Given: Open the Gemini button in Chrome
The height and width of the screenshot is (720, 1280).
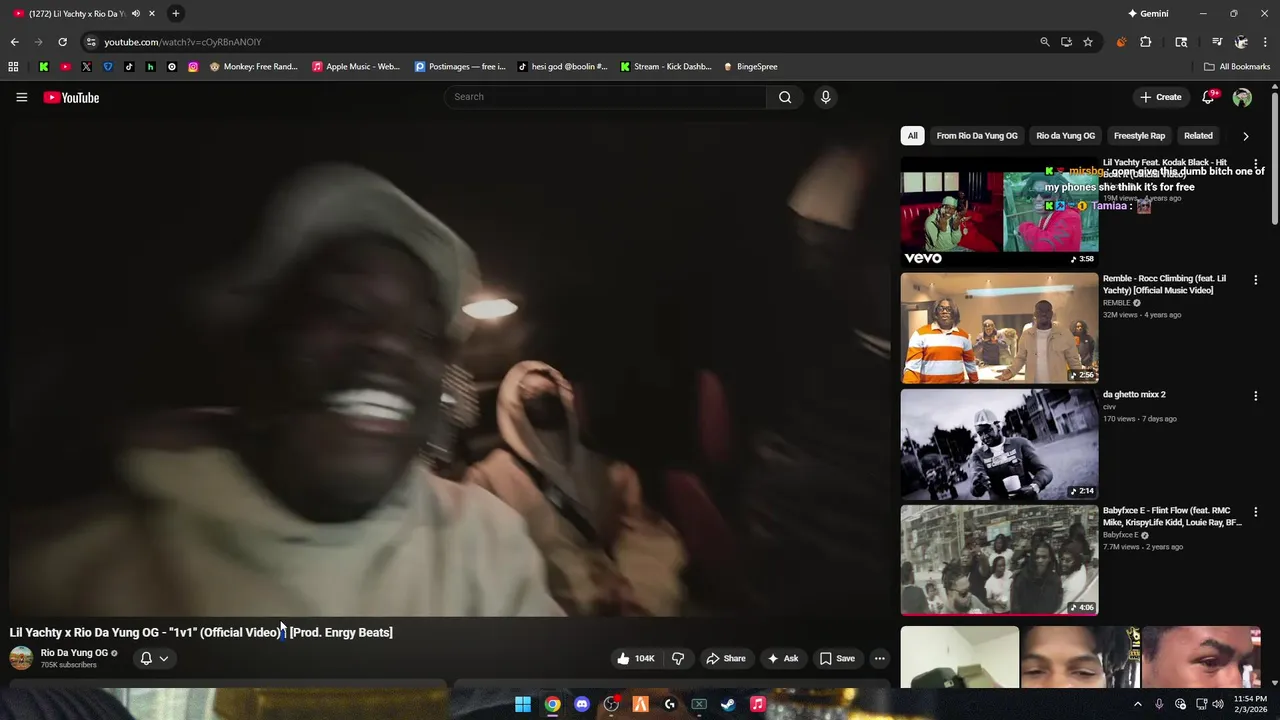Looking at the screenshot, I should [1148, 13].
